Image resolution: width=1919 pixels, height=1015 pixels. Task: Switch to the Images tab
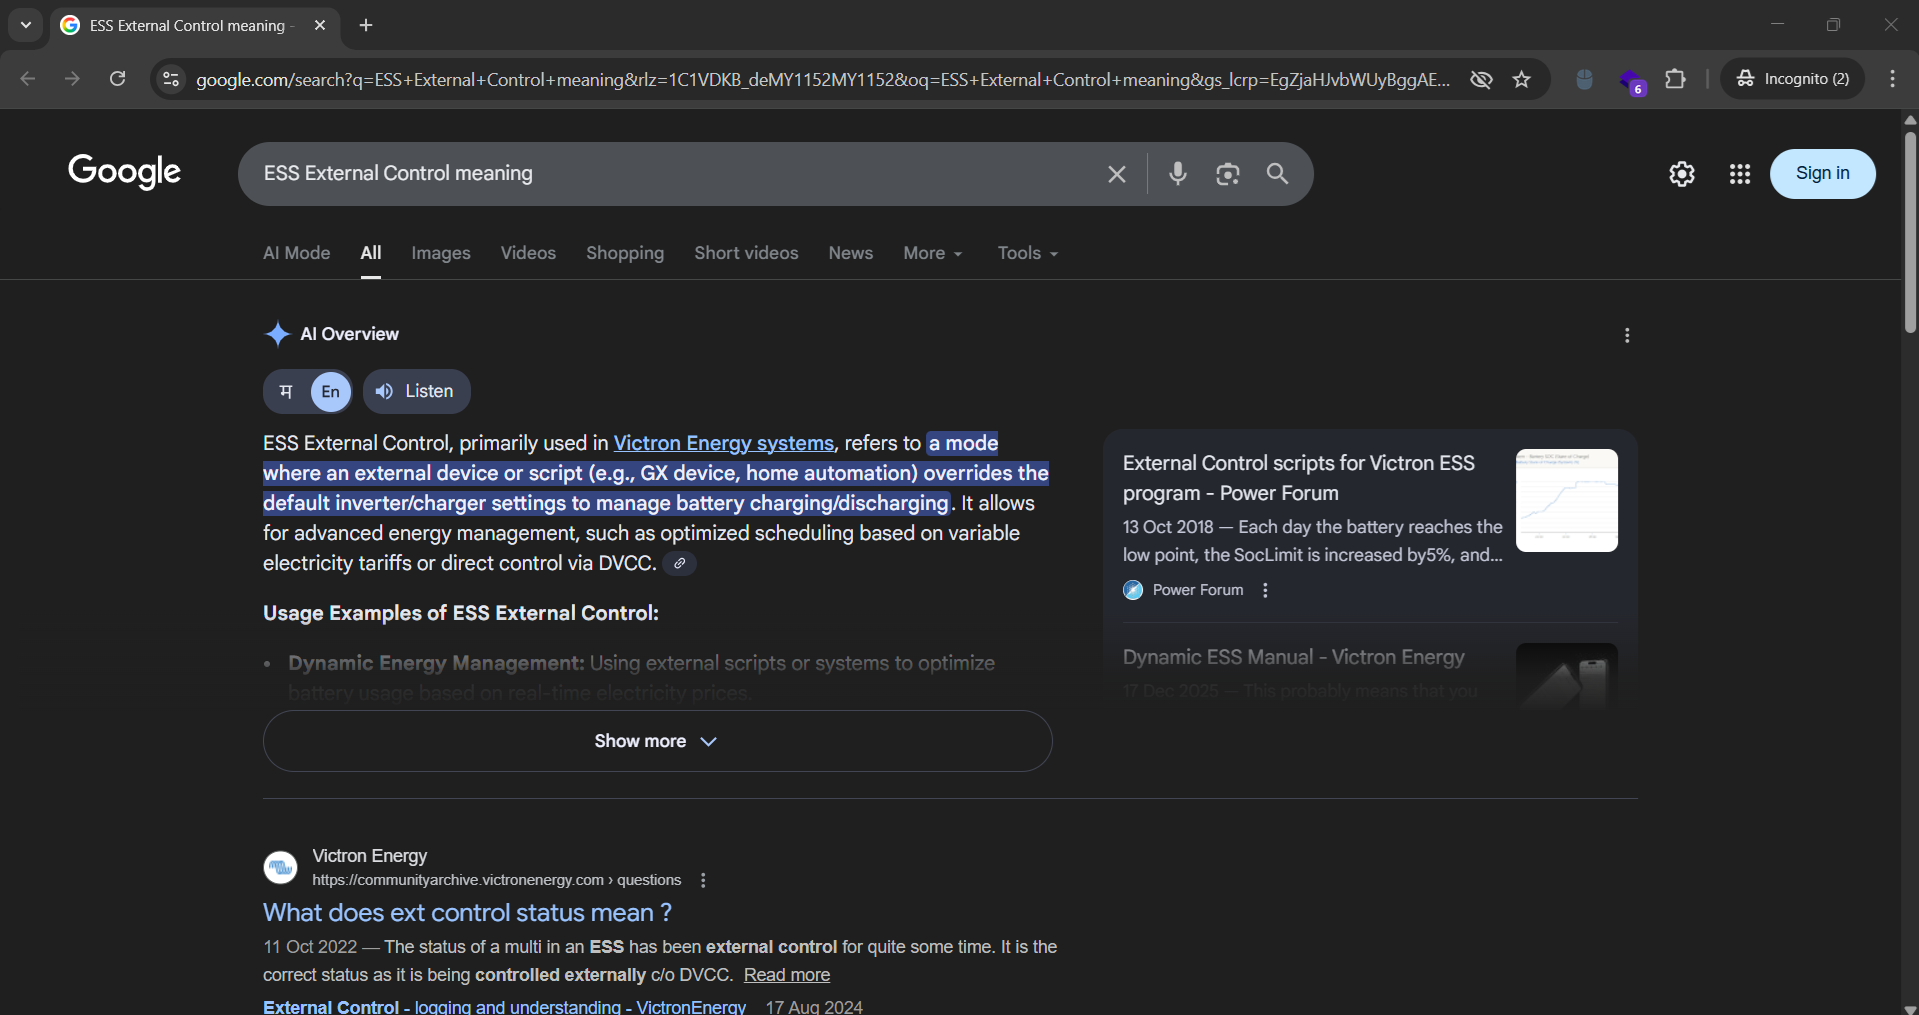coord(440,254)
